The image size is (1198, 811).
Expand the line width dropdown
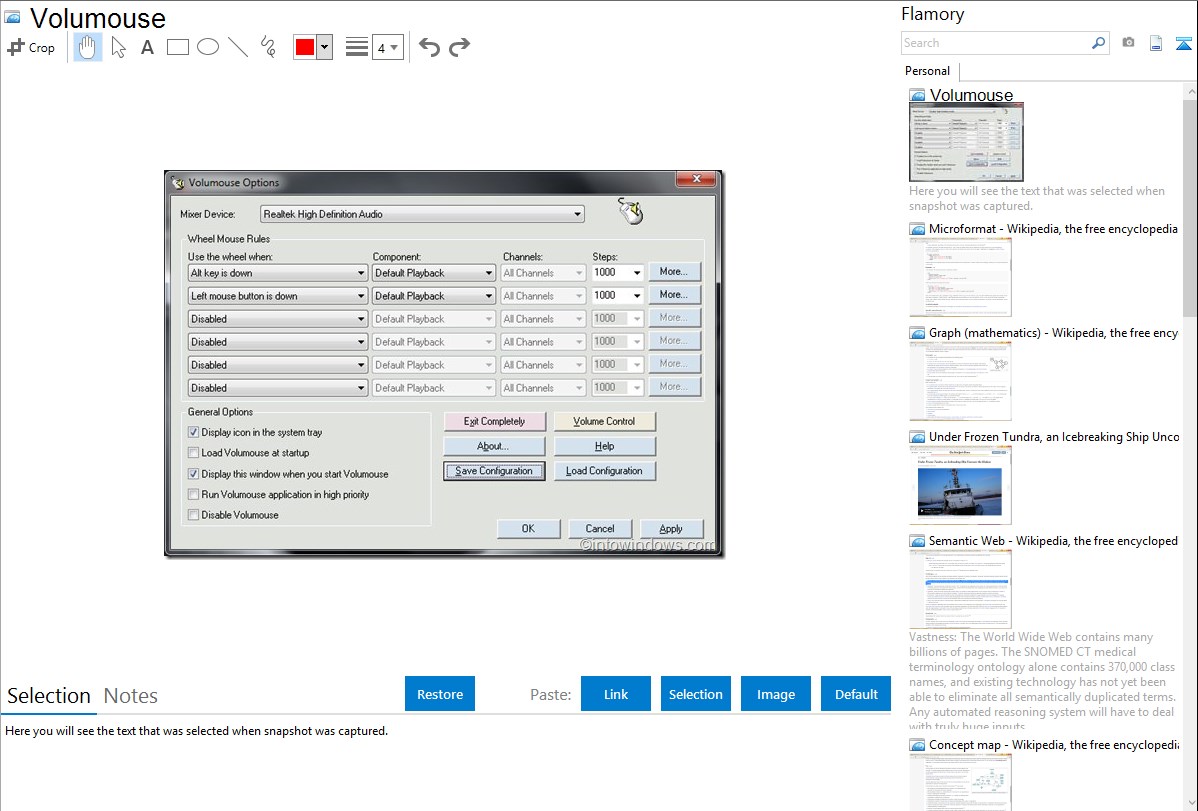coord(387,47)
